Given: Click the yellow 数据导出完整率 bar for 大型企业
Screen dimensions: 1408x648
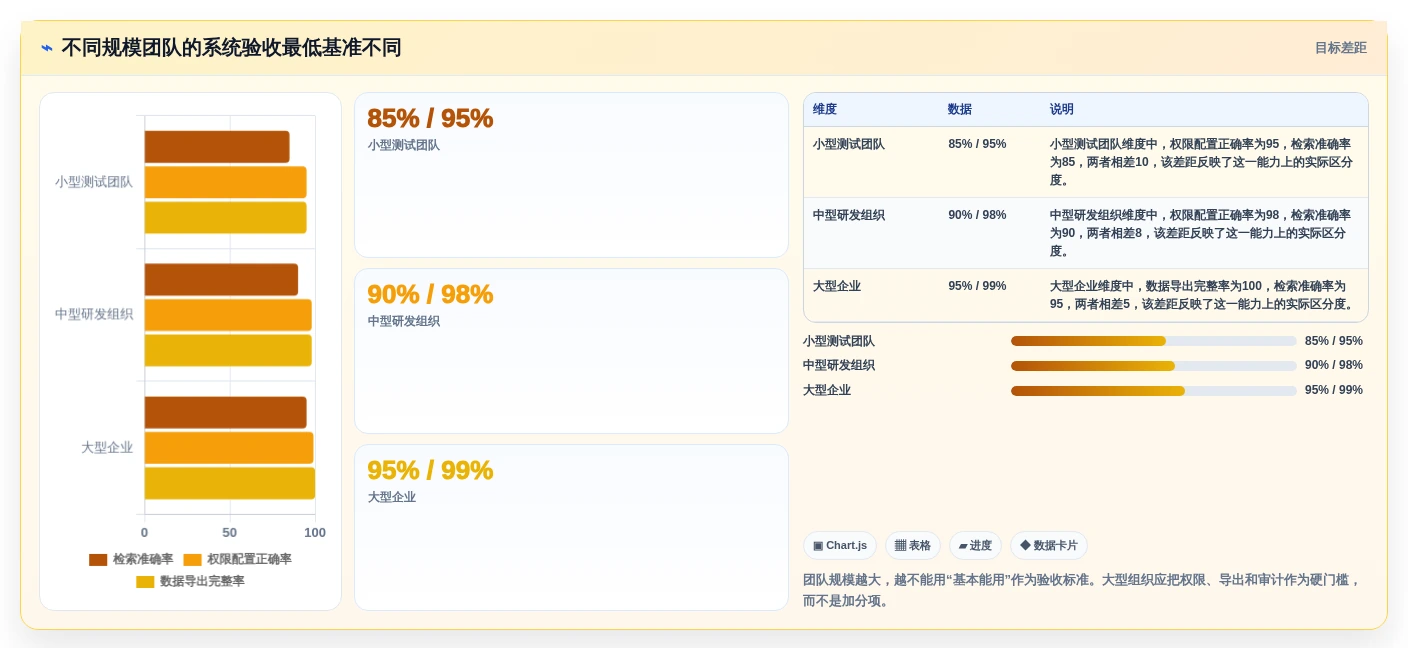Looking at the screenshot, I should pos(230,483).
